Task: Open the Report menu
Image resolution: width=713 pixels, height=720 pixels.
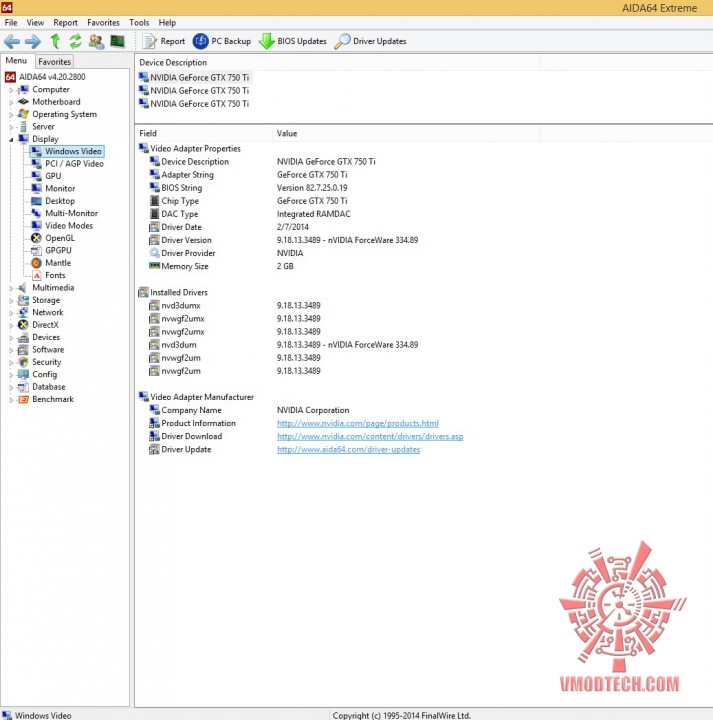Action: (x=65, y=22)
